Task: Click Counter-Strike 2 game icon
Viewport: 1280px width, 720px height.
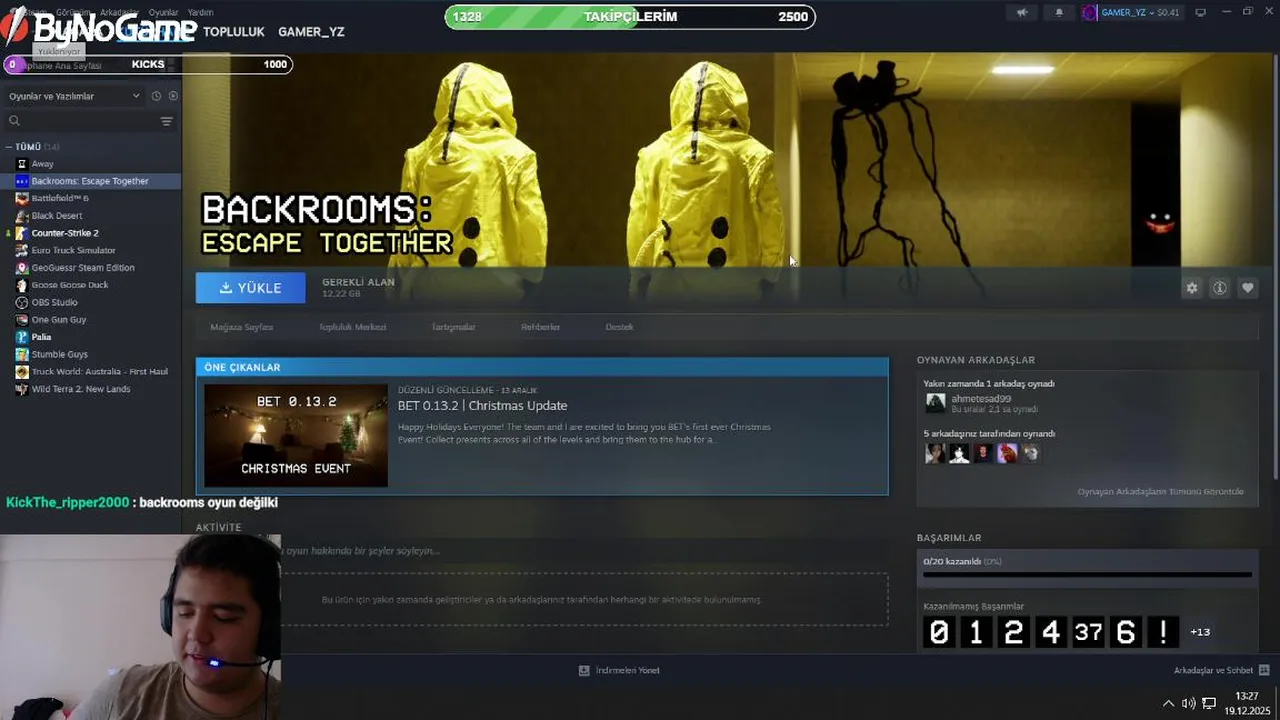Action: [x=22, y=233]
